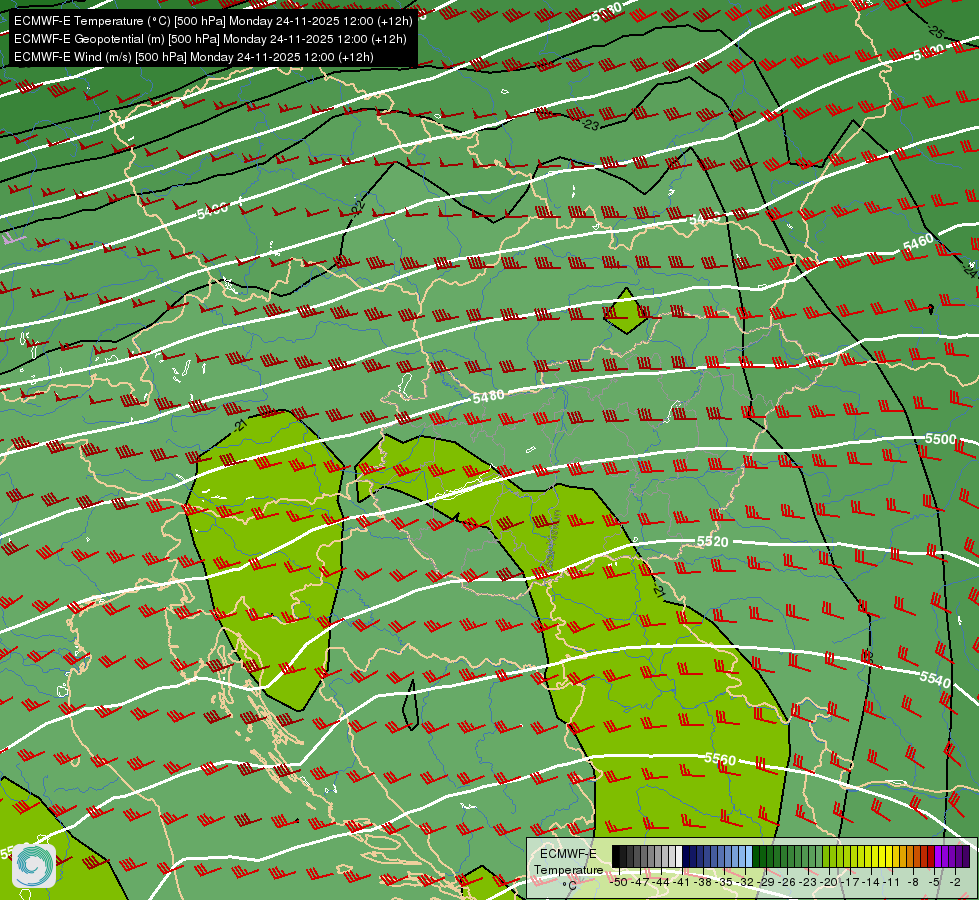Click the 5540 geopotential contour label
Image resolution: width=979 pixels, height=900 pixels.
[x=935, y=678]
